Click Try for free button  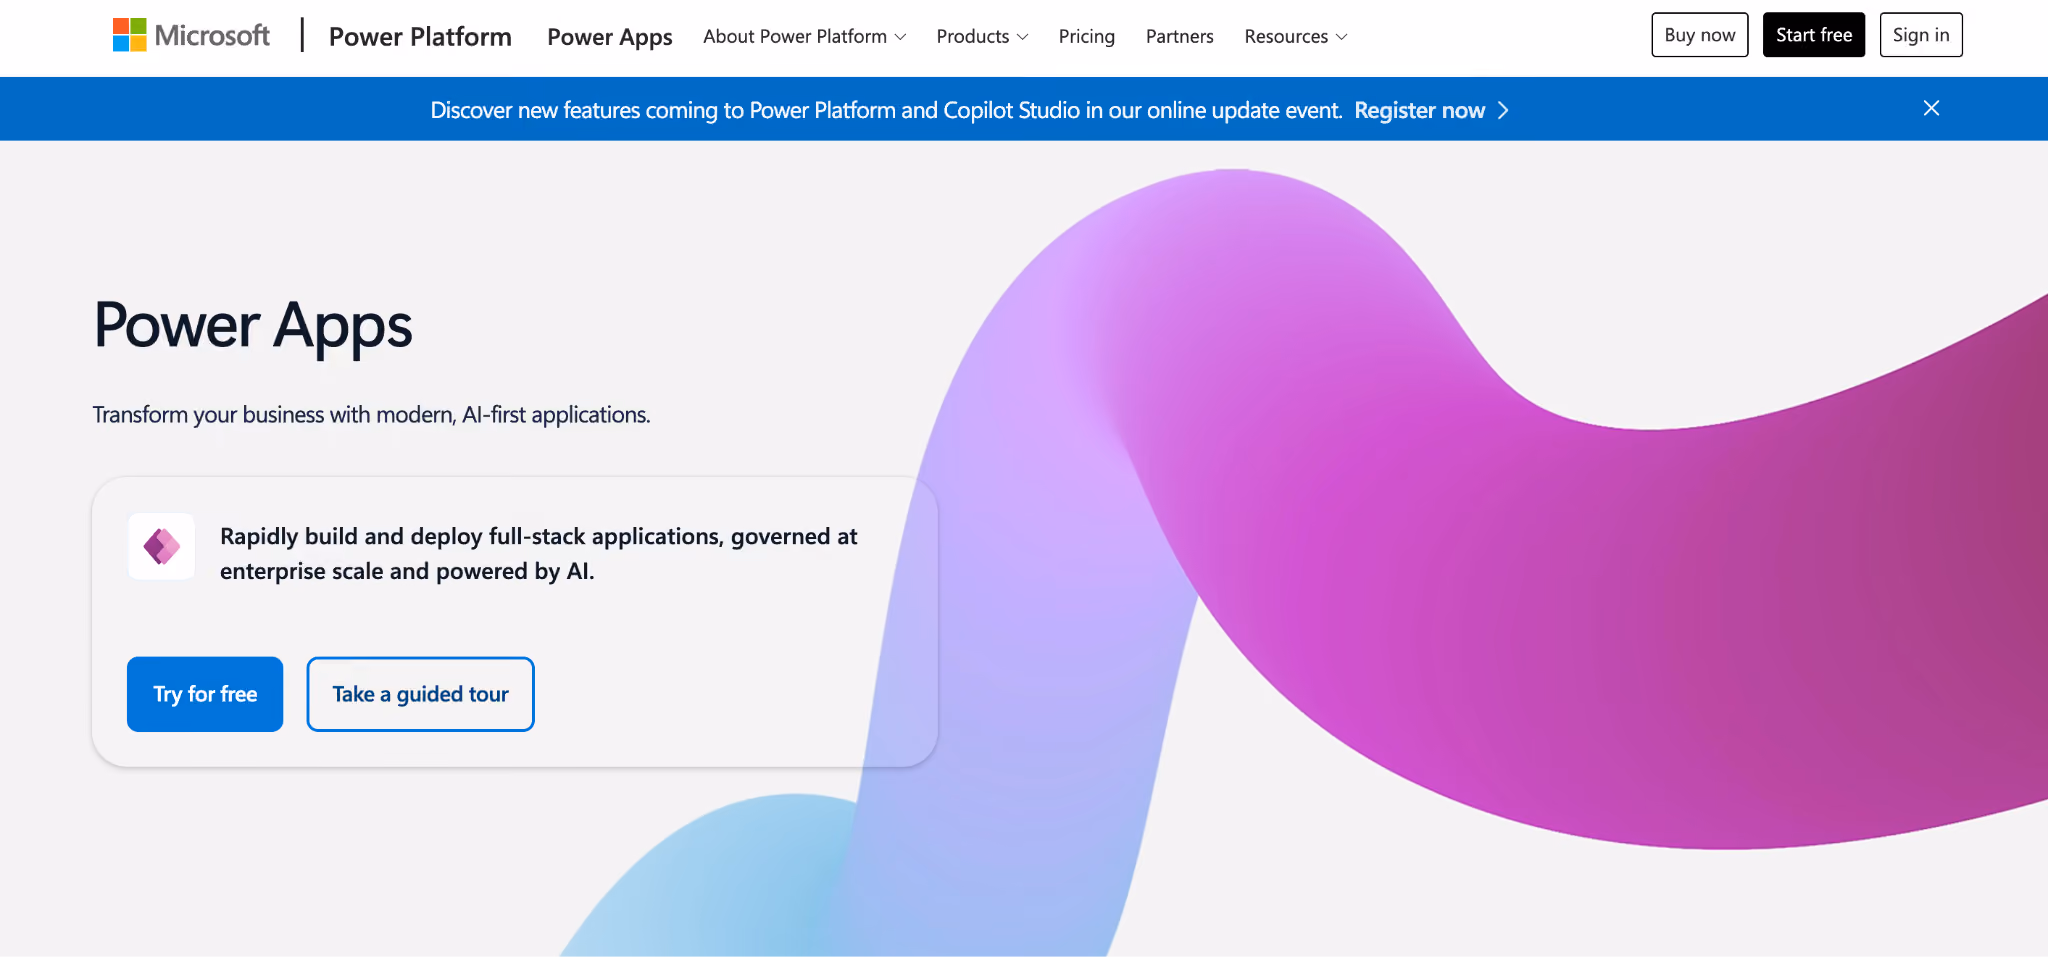[205, 694]
